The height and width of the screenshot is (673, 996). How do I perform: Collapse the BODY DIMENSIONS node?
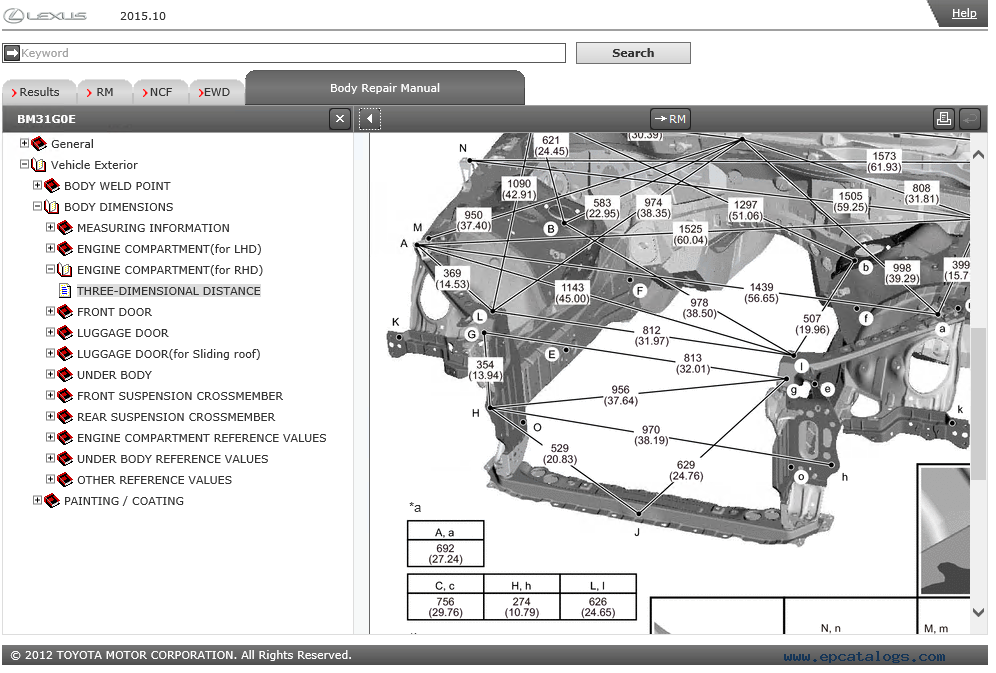[37, 206]
